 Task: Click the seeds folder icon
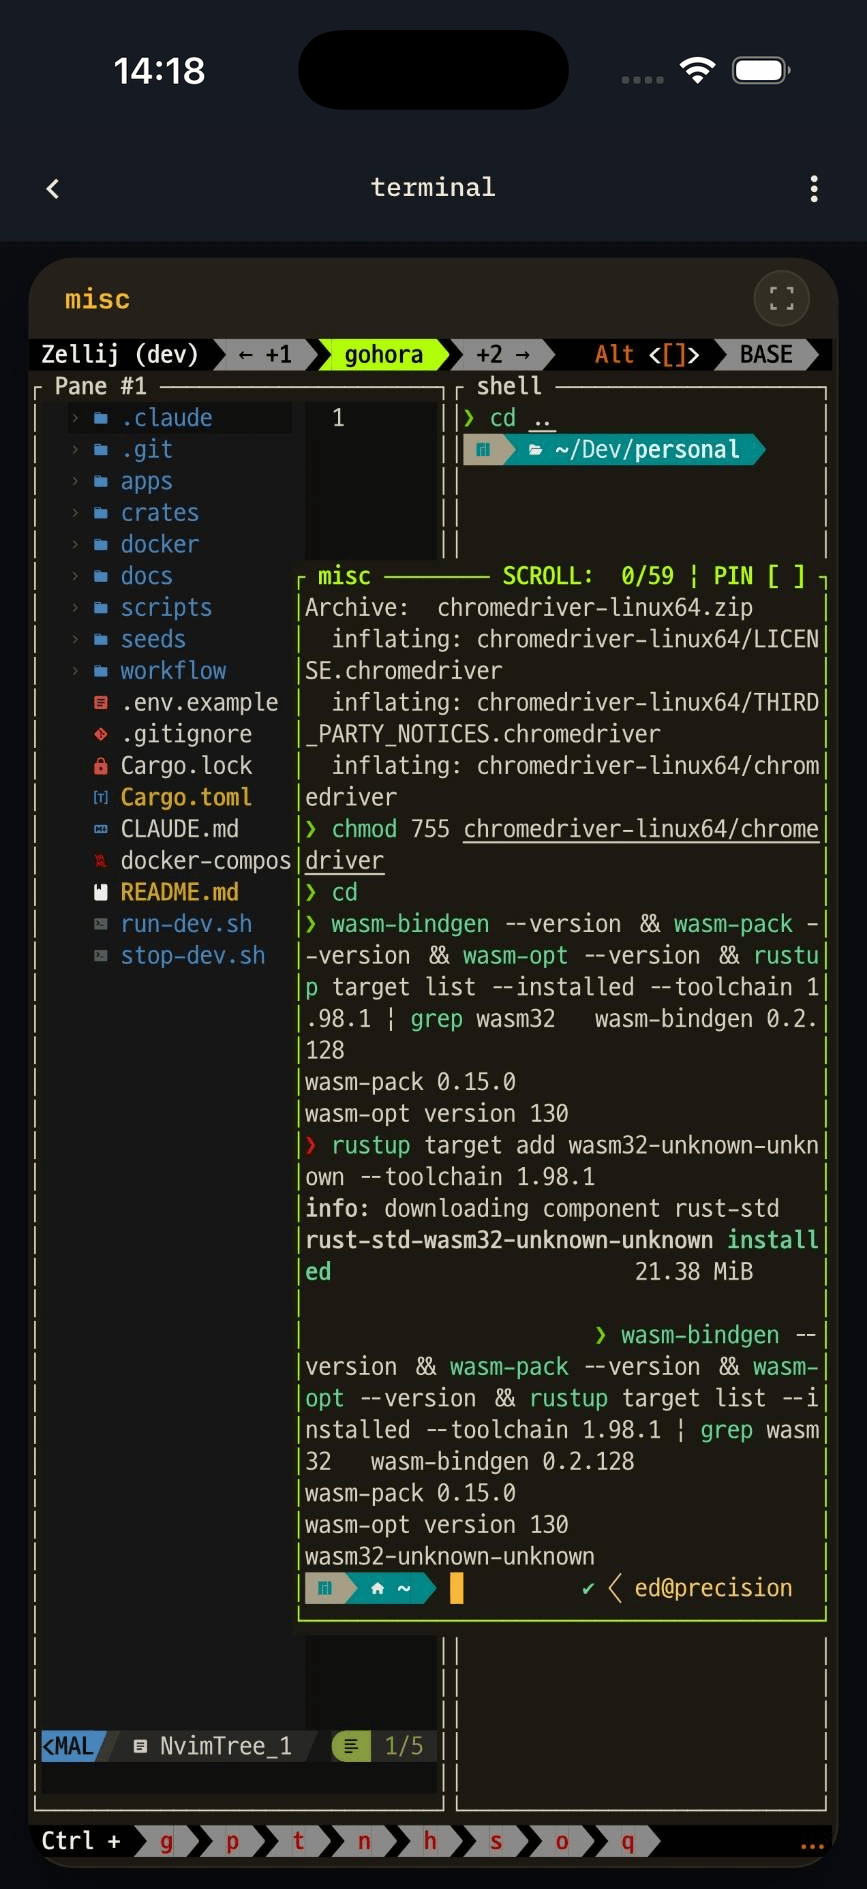tap(101, 640)
